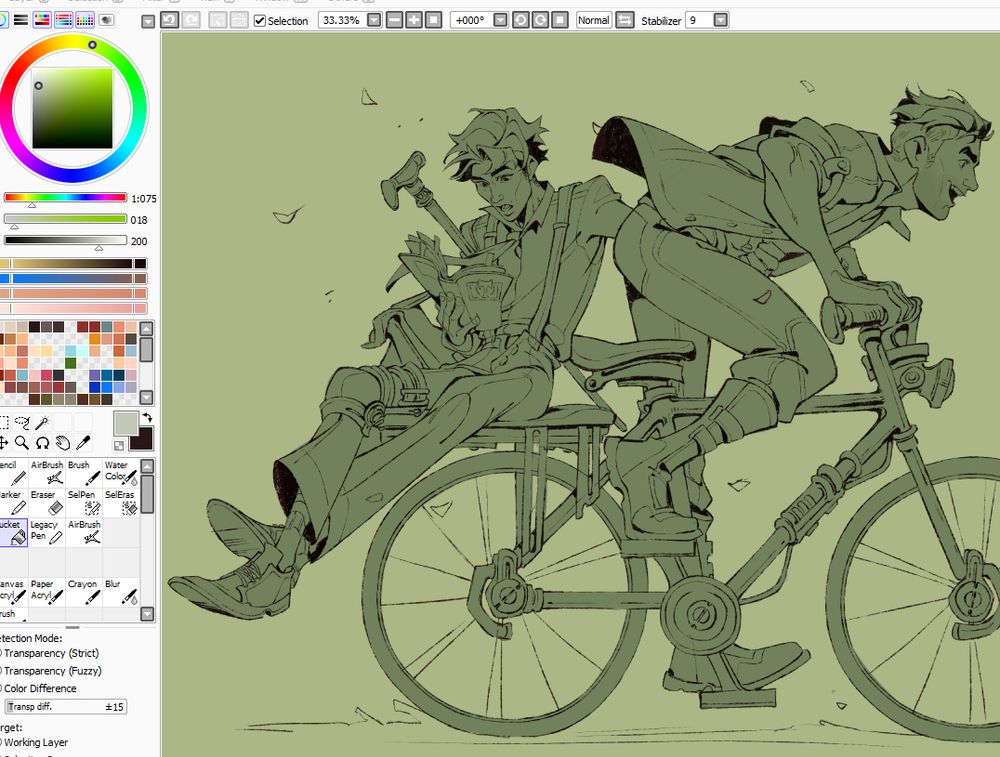Toggle the RGB slider panel
Image resolution: width=1000 pixels, height=757 pixels.
coord(20,20)
